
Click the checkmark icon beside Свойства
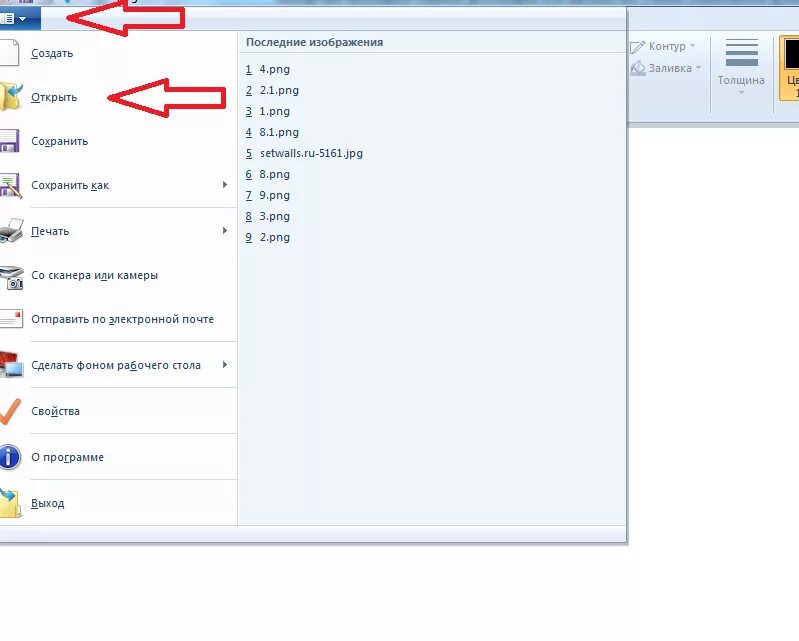click(x=10, y=411)
